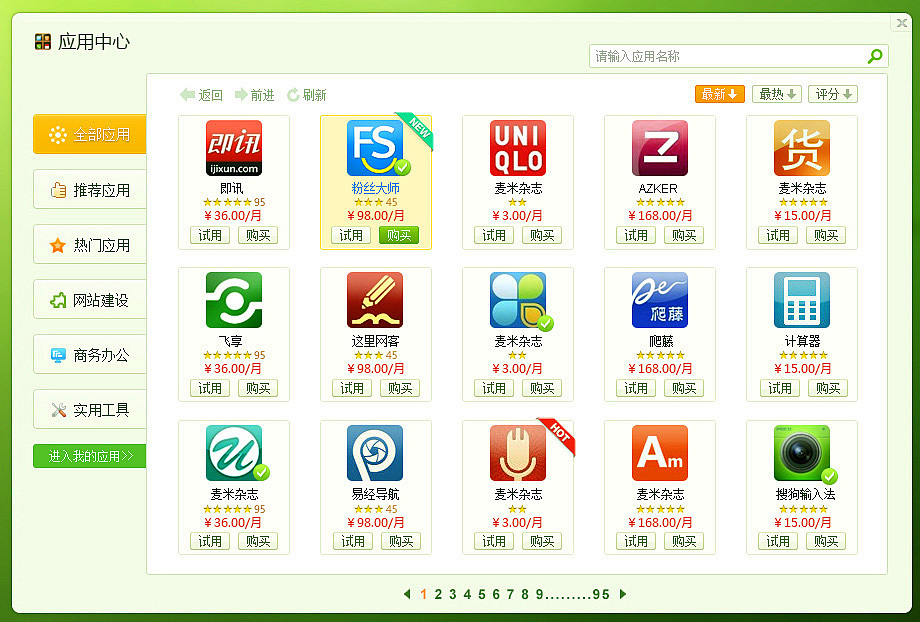
Task: Click the search magnifier icon
Action: pyautogui.click(x=875, y=56)
